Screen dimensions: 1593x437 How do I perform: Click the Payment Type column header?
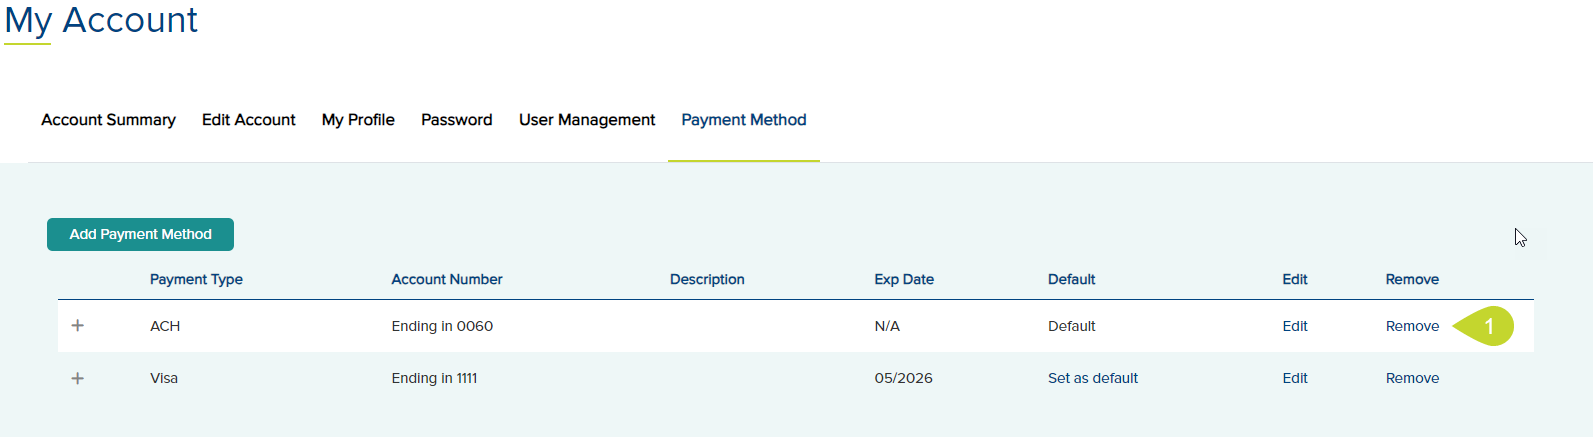click(x=196, y=279)
